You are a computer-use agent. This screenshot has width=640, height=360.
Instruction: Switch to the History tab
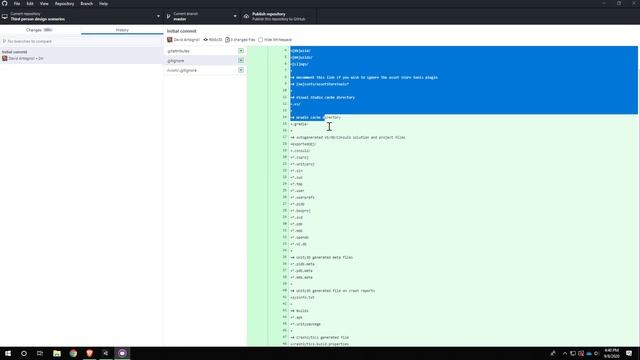click(x=122, y=30)
